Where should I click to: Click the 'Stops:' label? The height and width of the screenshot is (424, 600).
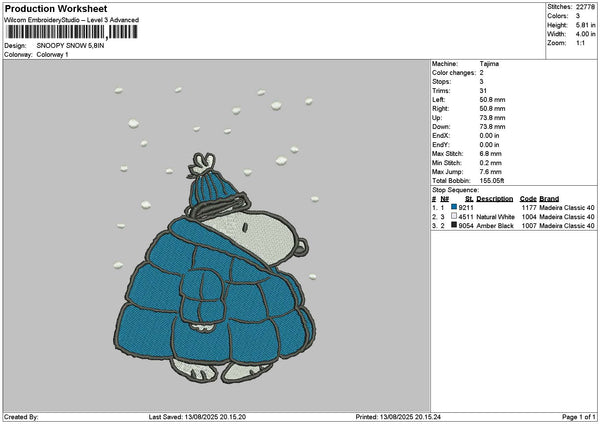point(442,82)
